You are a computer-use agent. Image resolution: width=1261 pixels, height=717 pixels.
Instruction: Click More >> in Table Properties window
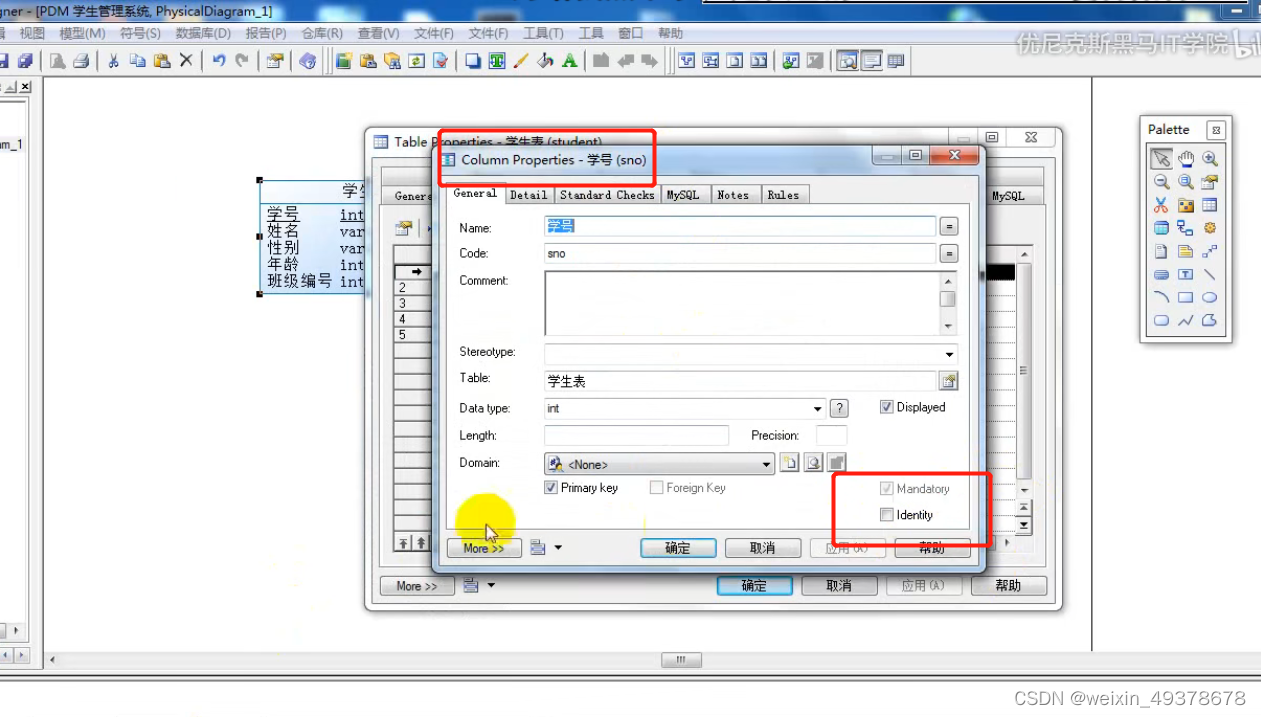tap(417, 586)
